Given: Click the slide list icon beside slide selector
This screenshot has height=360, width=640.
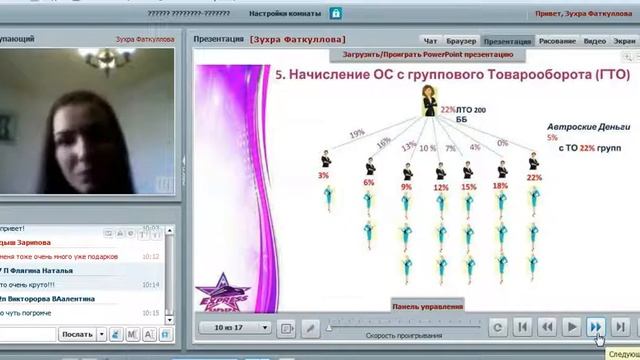Looking at the screenshot, I should pyautogui.click(x=286, y=328).
